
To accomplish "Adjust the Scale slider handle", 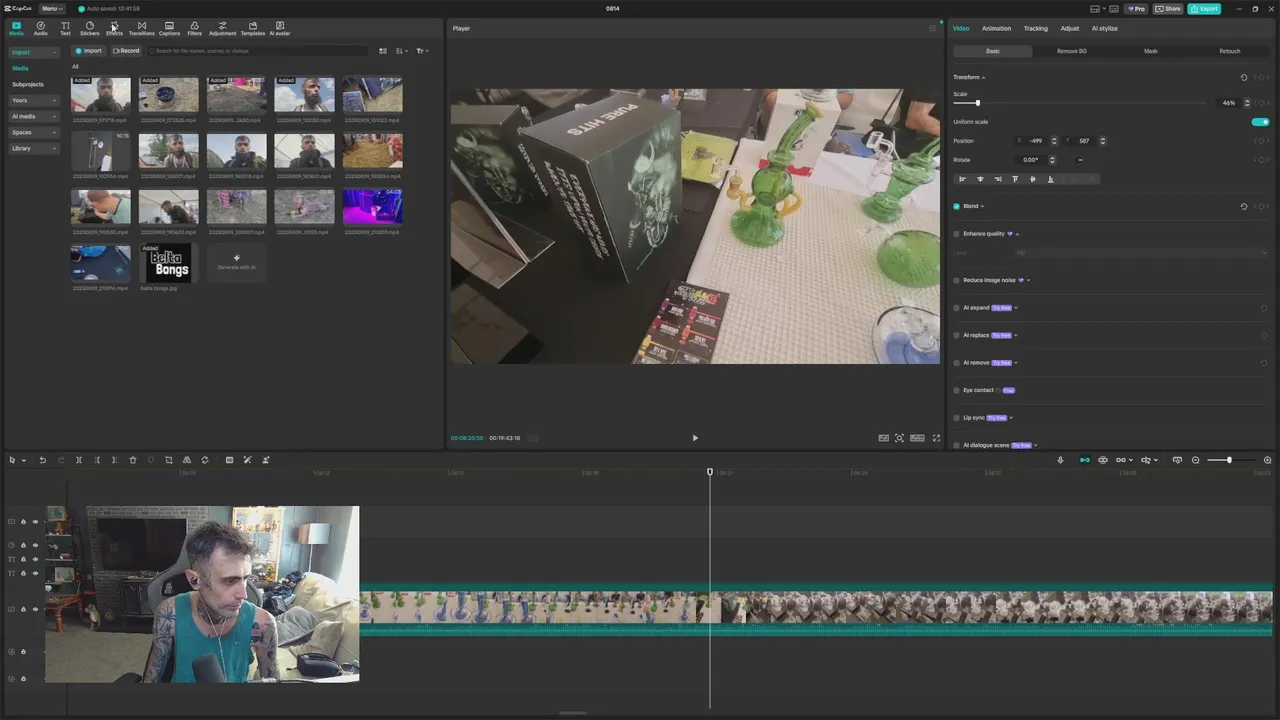I will (977, 103).
